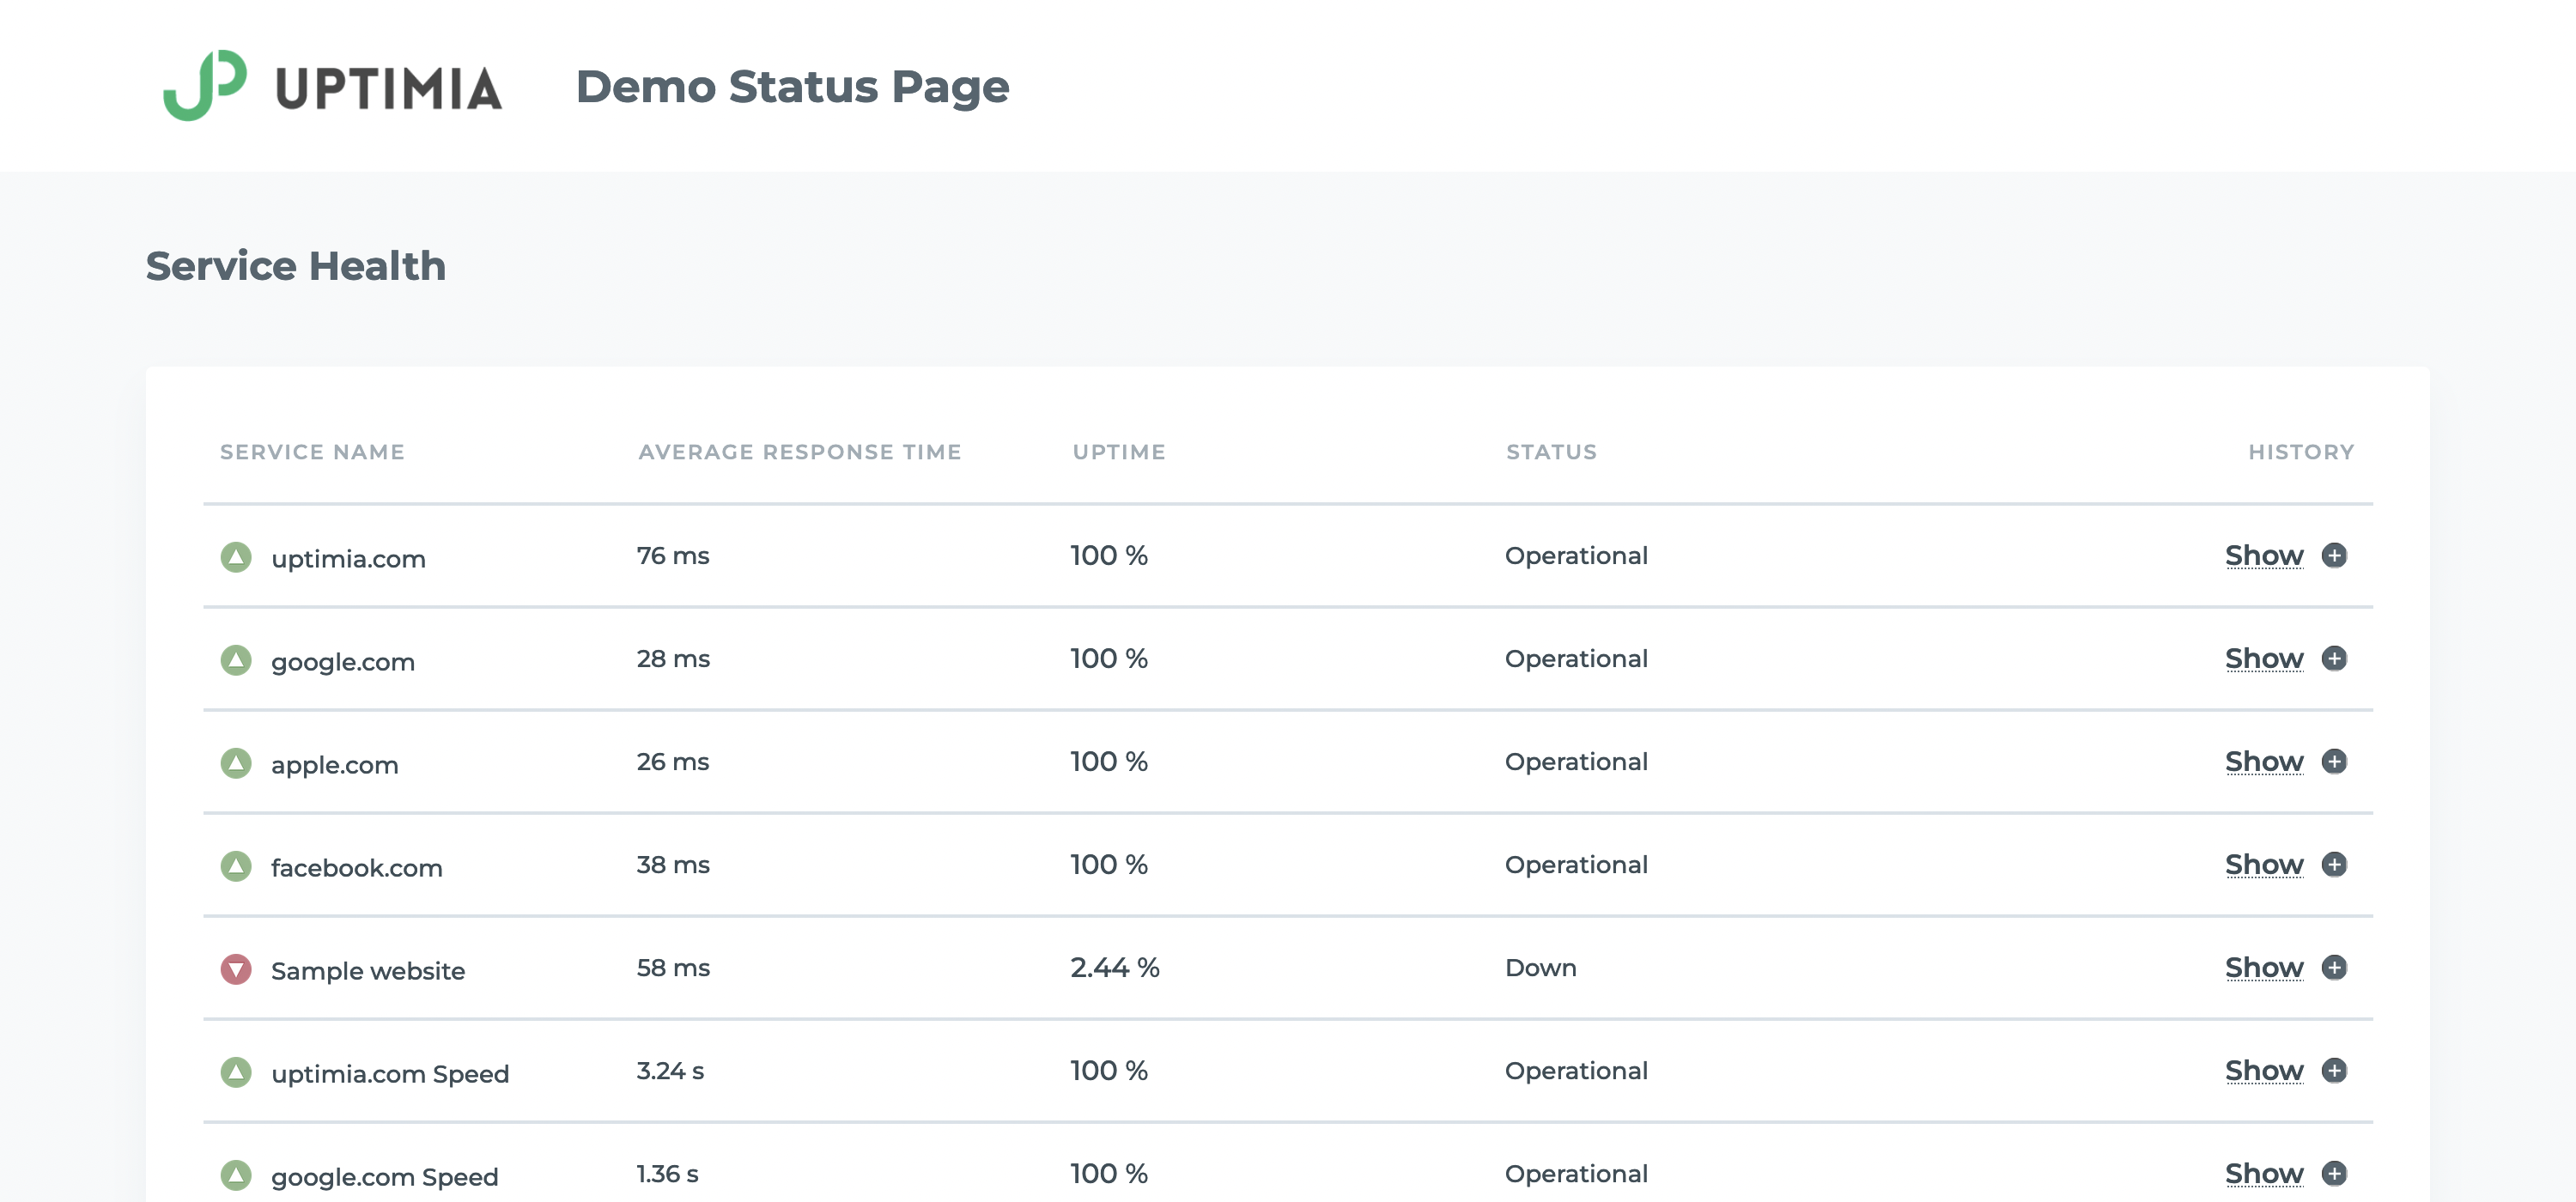2576x1202 pixels.
Task: Click green up-status icon for uptimia.com
Action: (236, 557)
